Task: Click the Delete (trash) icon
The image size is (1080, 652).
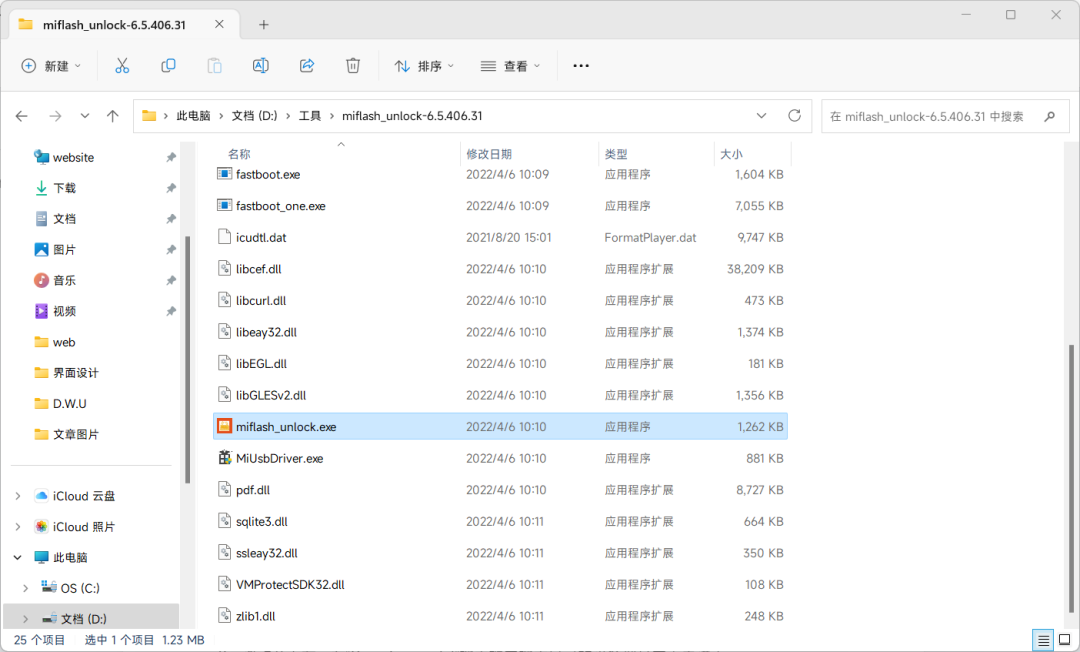Action: coord(352,65)
